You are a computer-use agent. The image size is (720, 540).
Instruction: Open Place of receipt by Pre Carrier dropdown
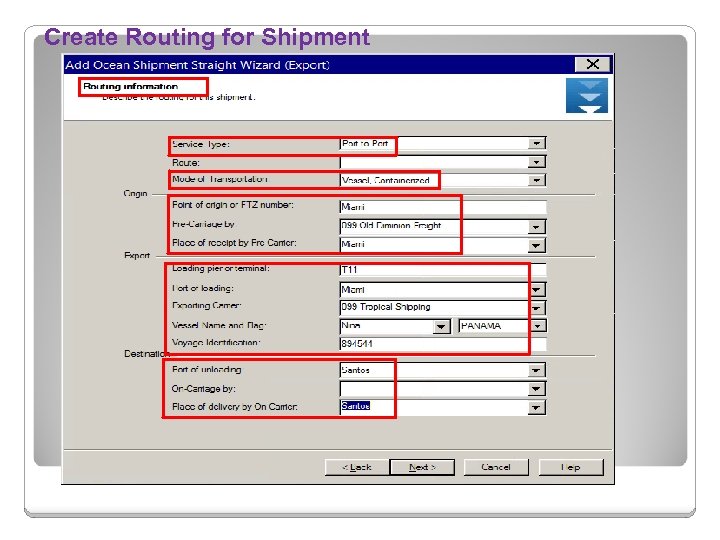click(x=536, y=245)
